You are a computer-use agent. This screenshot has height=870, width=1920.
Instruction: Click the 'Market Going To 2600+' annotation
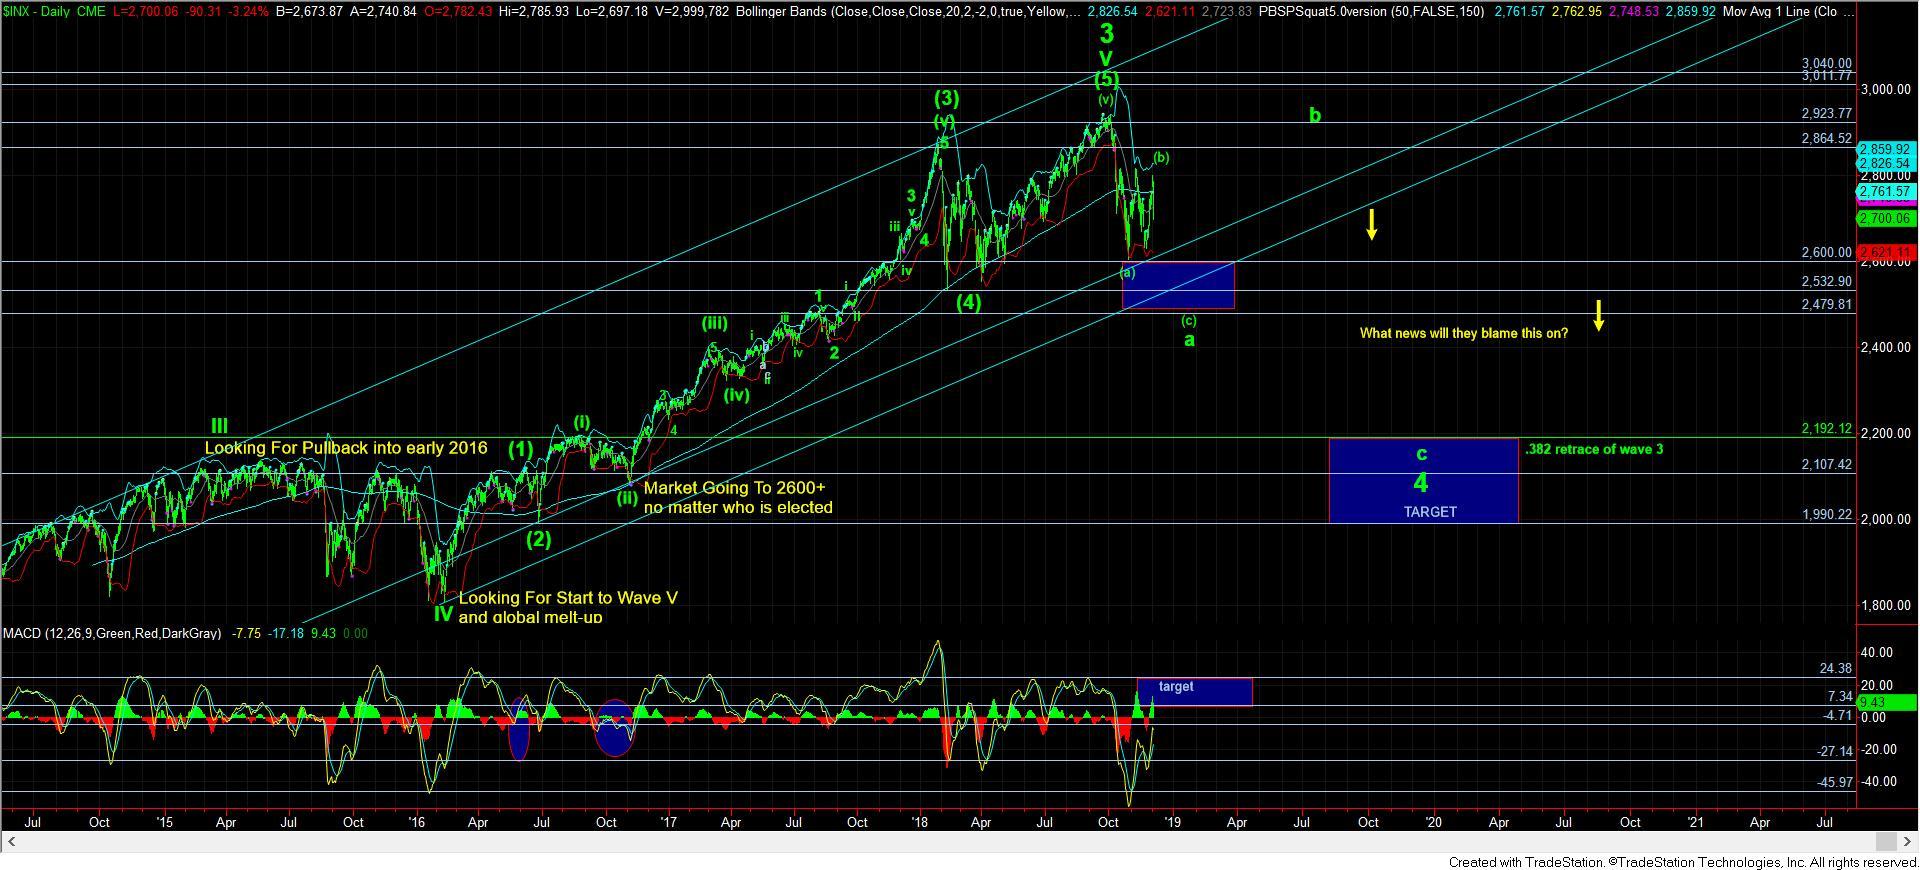click(x=734, y=488)
